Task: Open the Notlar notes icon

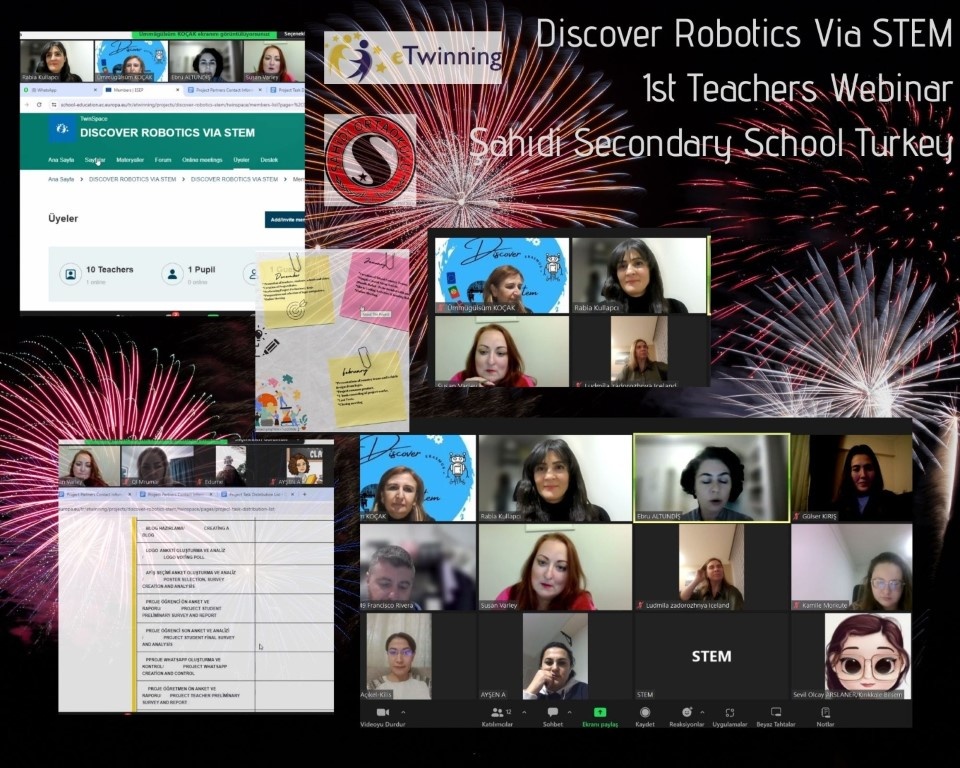Action: [x=825, y=713]
